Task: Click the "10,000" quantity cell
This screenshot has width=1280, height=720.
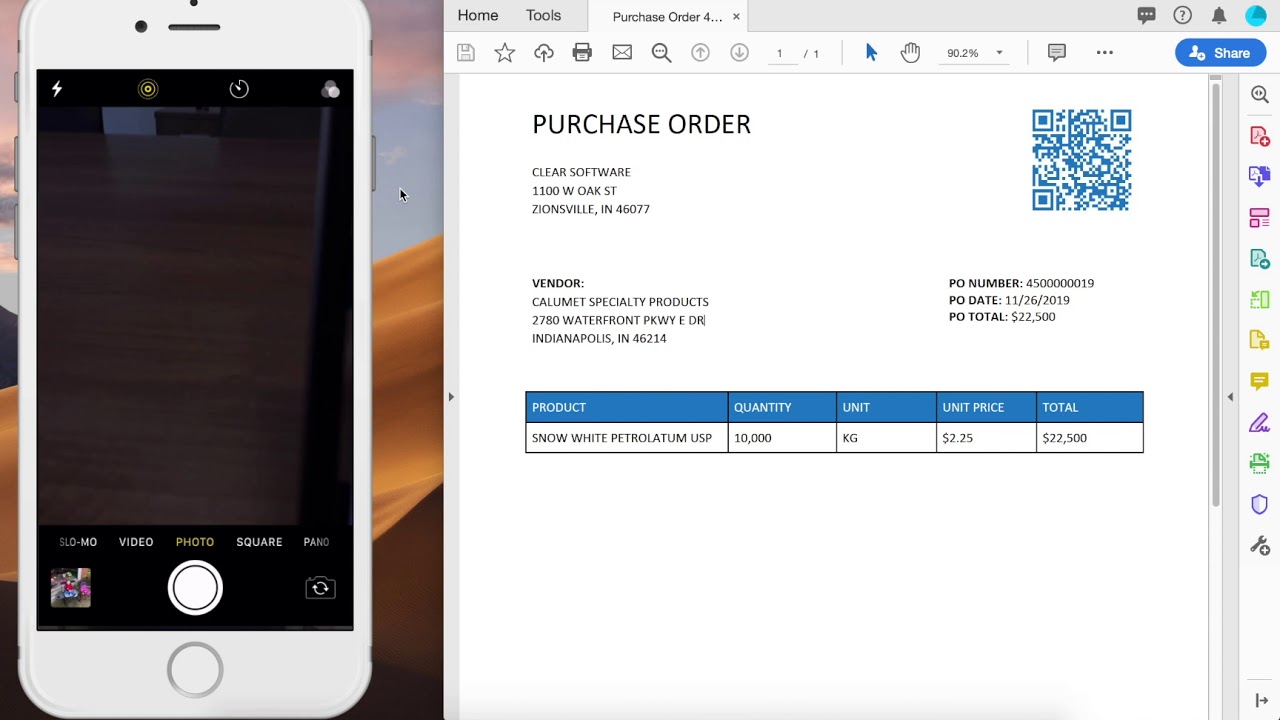Action: click(x=782, y=438)
